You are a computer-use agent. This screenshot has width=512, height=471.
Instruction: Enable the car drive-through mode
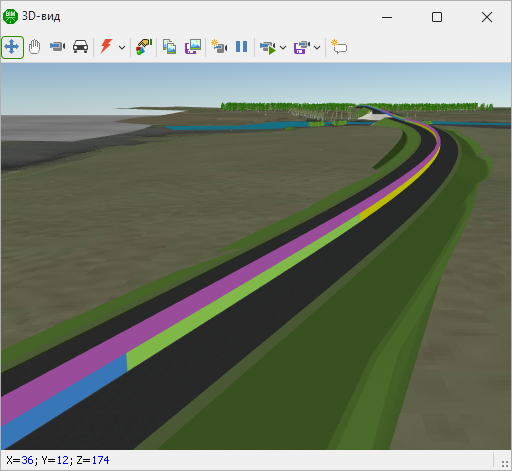coord(80,47)
